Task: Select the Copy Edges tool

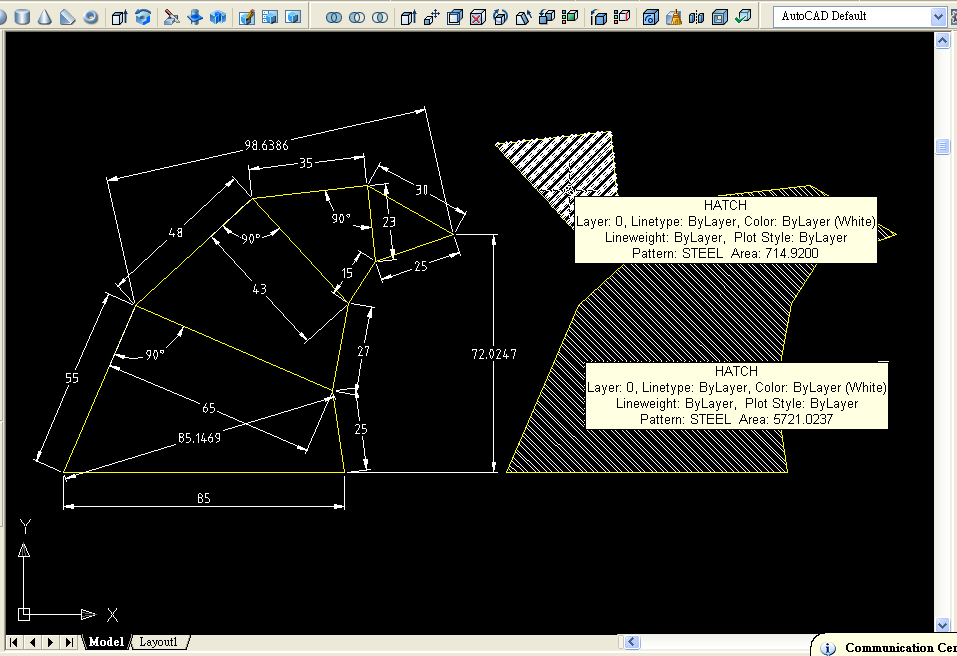Action: (599, 17)
